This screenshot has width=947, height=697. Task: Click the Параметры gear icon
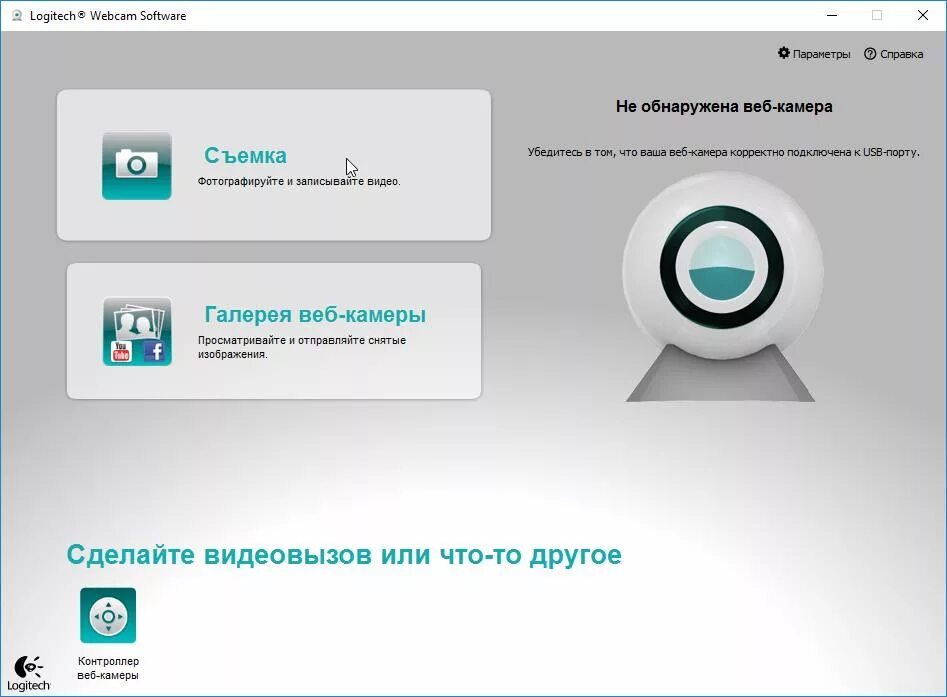pyautogui.click(x=784, y=53)
